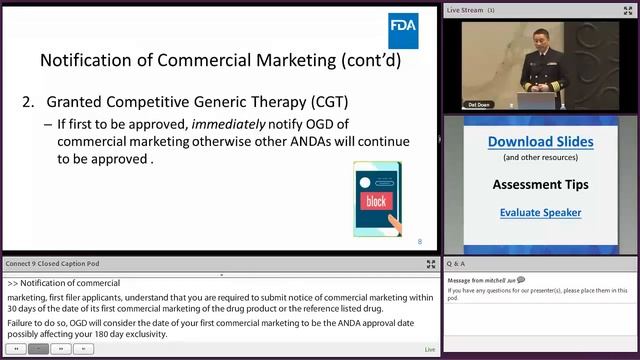The width and height of the screenshot is (640, 360).
Task: Click the Q & A pod title
Action: (x=456, y=264)
